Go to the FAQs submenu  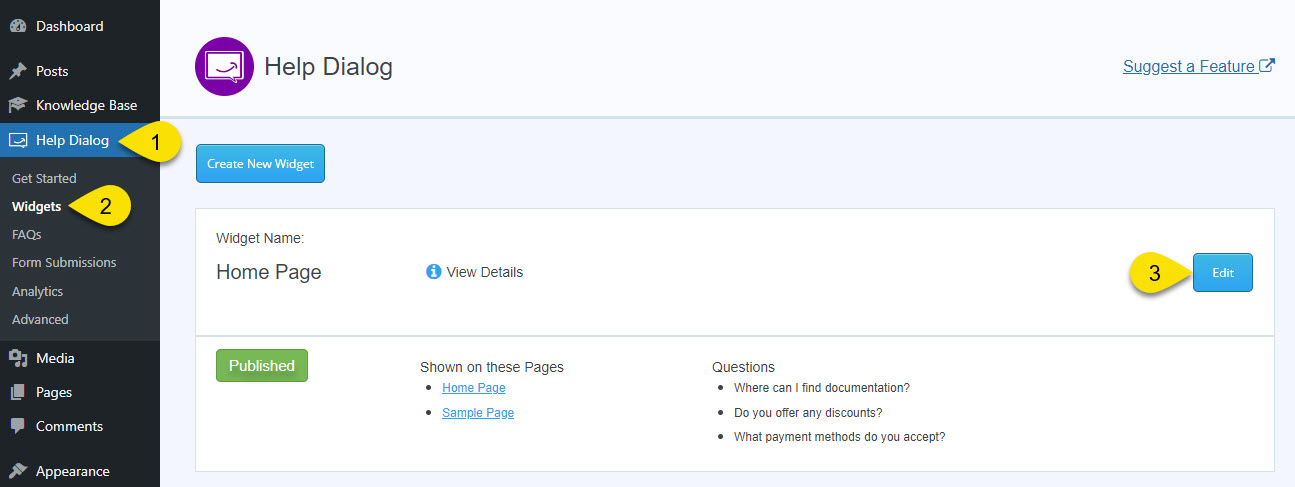(x=26, y=234)
